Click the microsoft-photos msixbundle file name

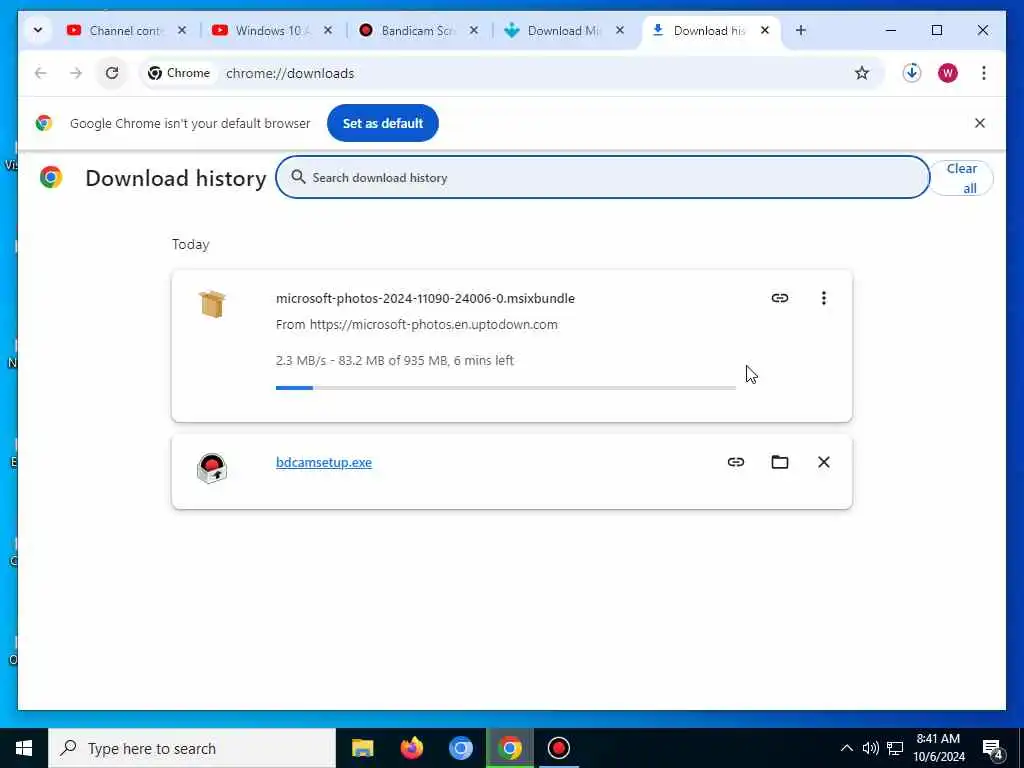pyautogui.click(x=425, y=298)
